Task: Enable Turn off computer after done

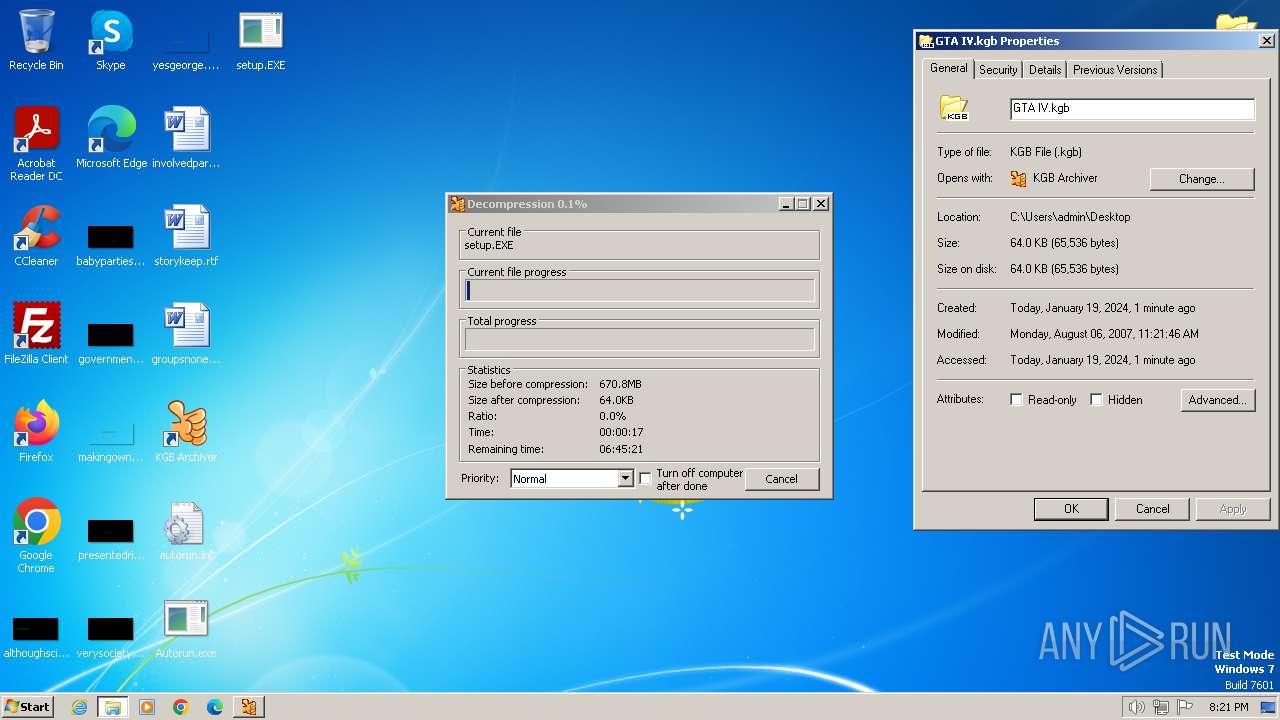Action: pos(645,479)
